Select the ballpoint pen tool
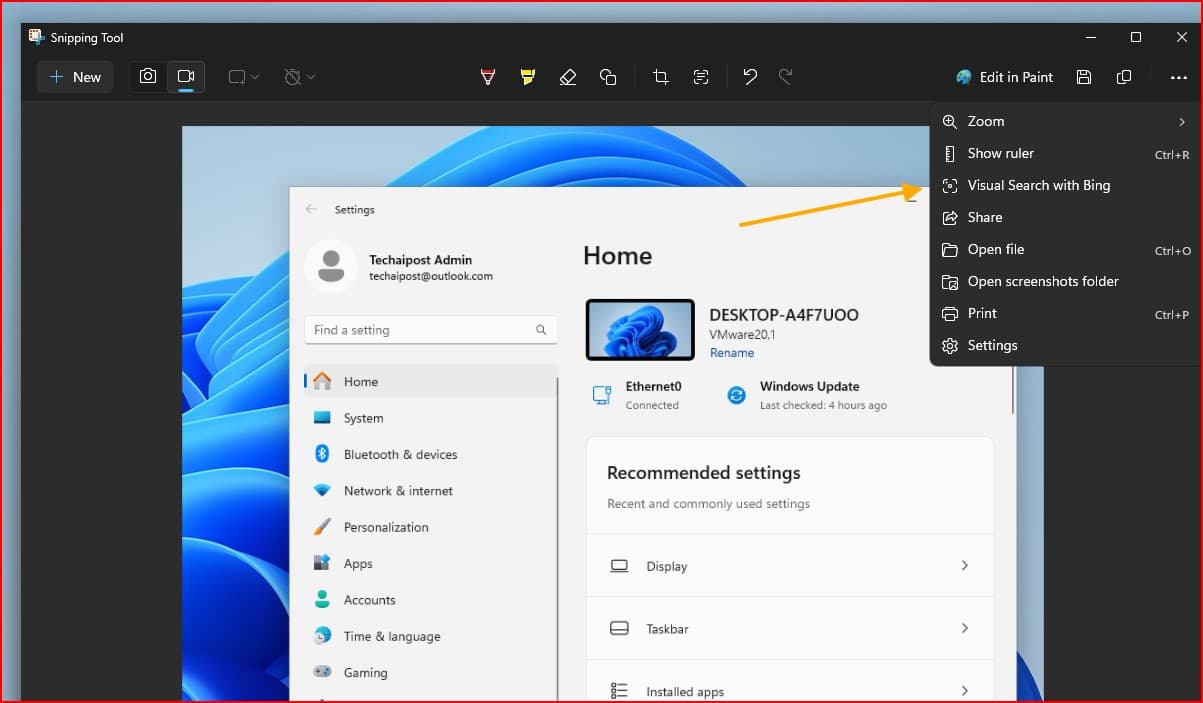1203x703 pixels. [x=488, y=77]
